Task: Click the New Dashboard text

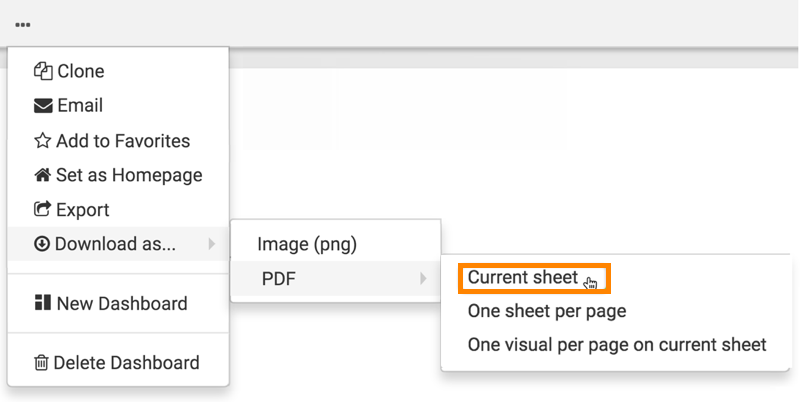Action: (122, 304)
